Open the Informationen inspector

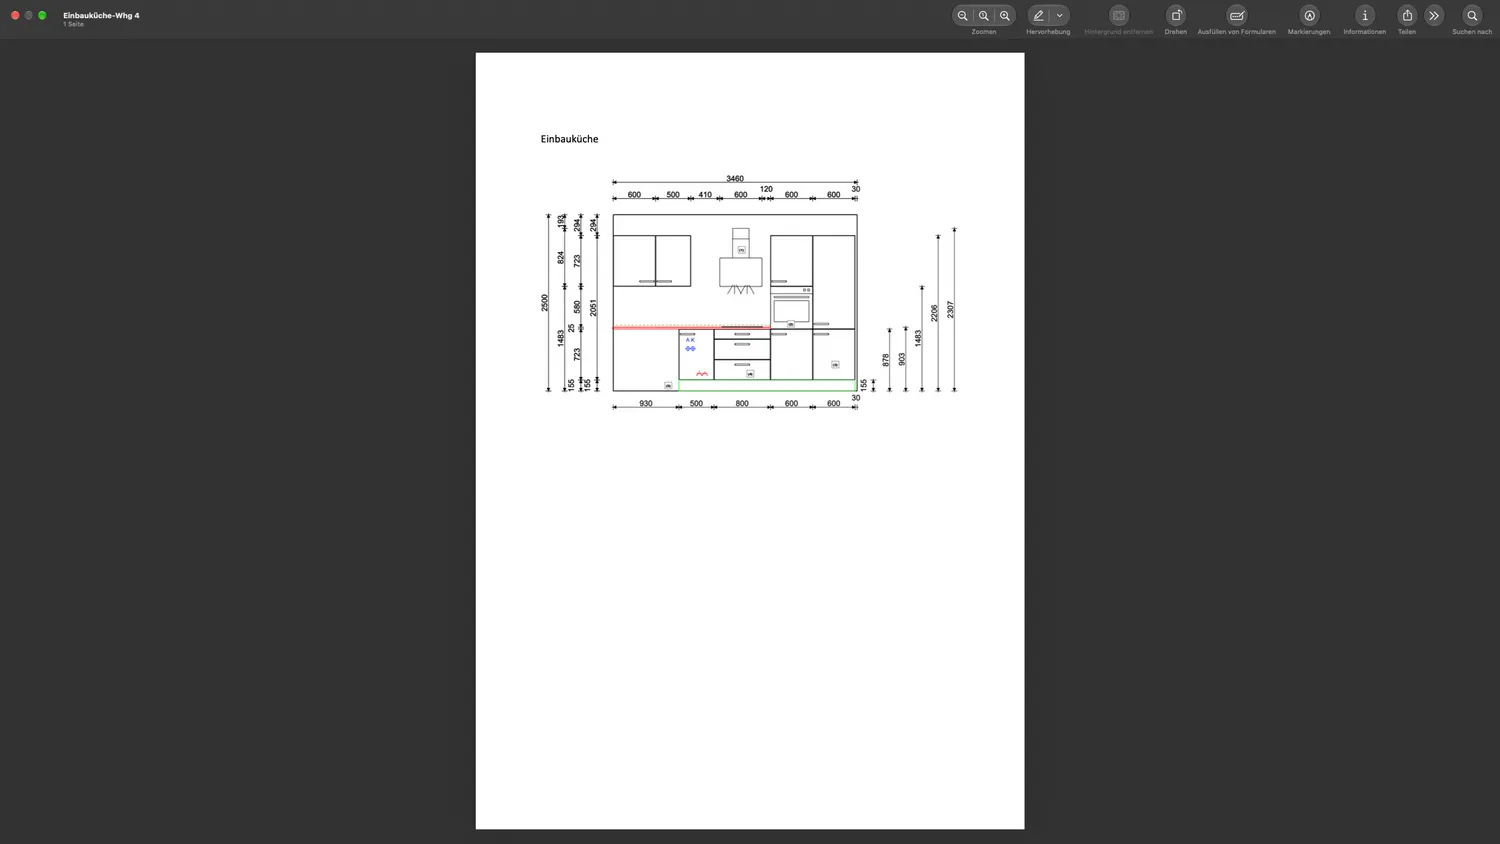(x=1365, y=16)
